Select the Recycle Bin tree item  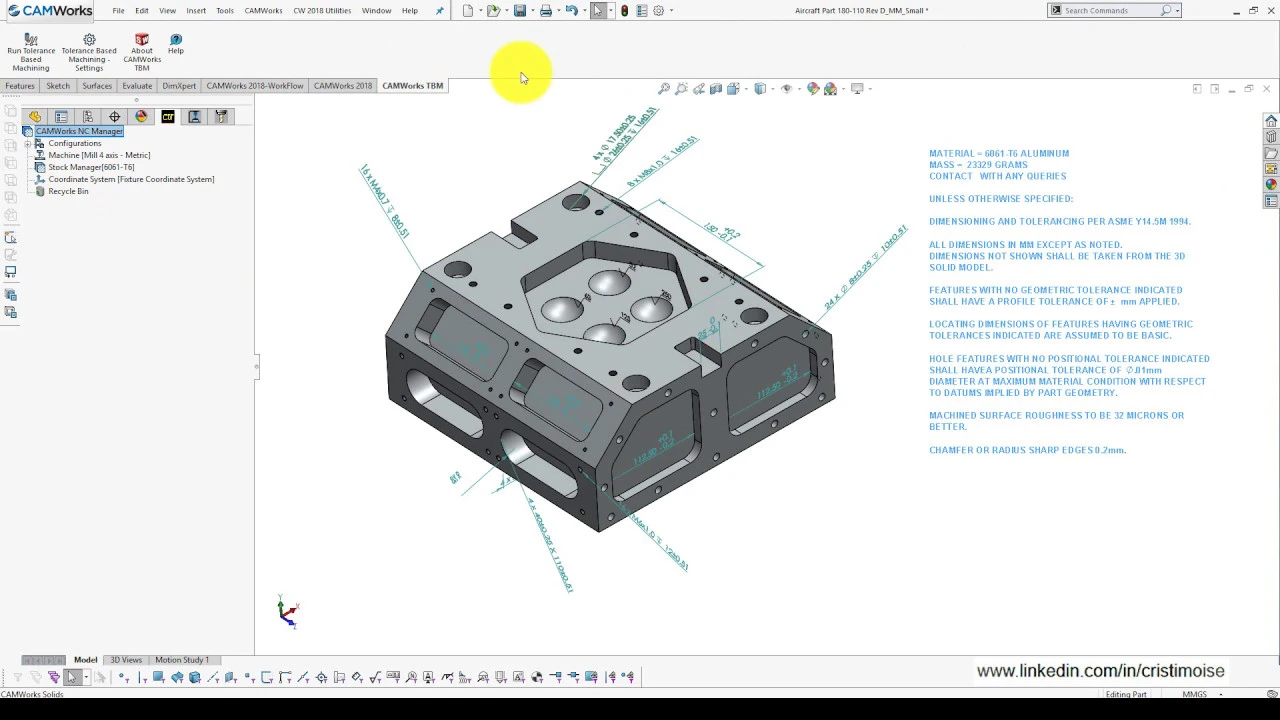pos(68,191)
